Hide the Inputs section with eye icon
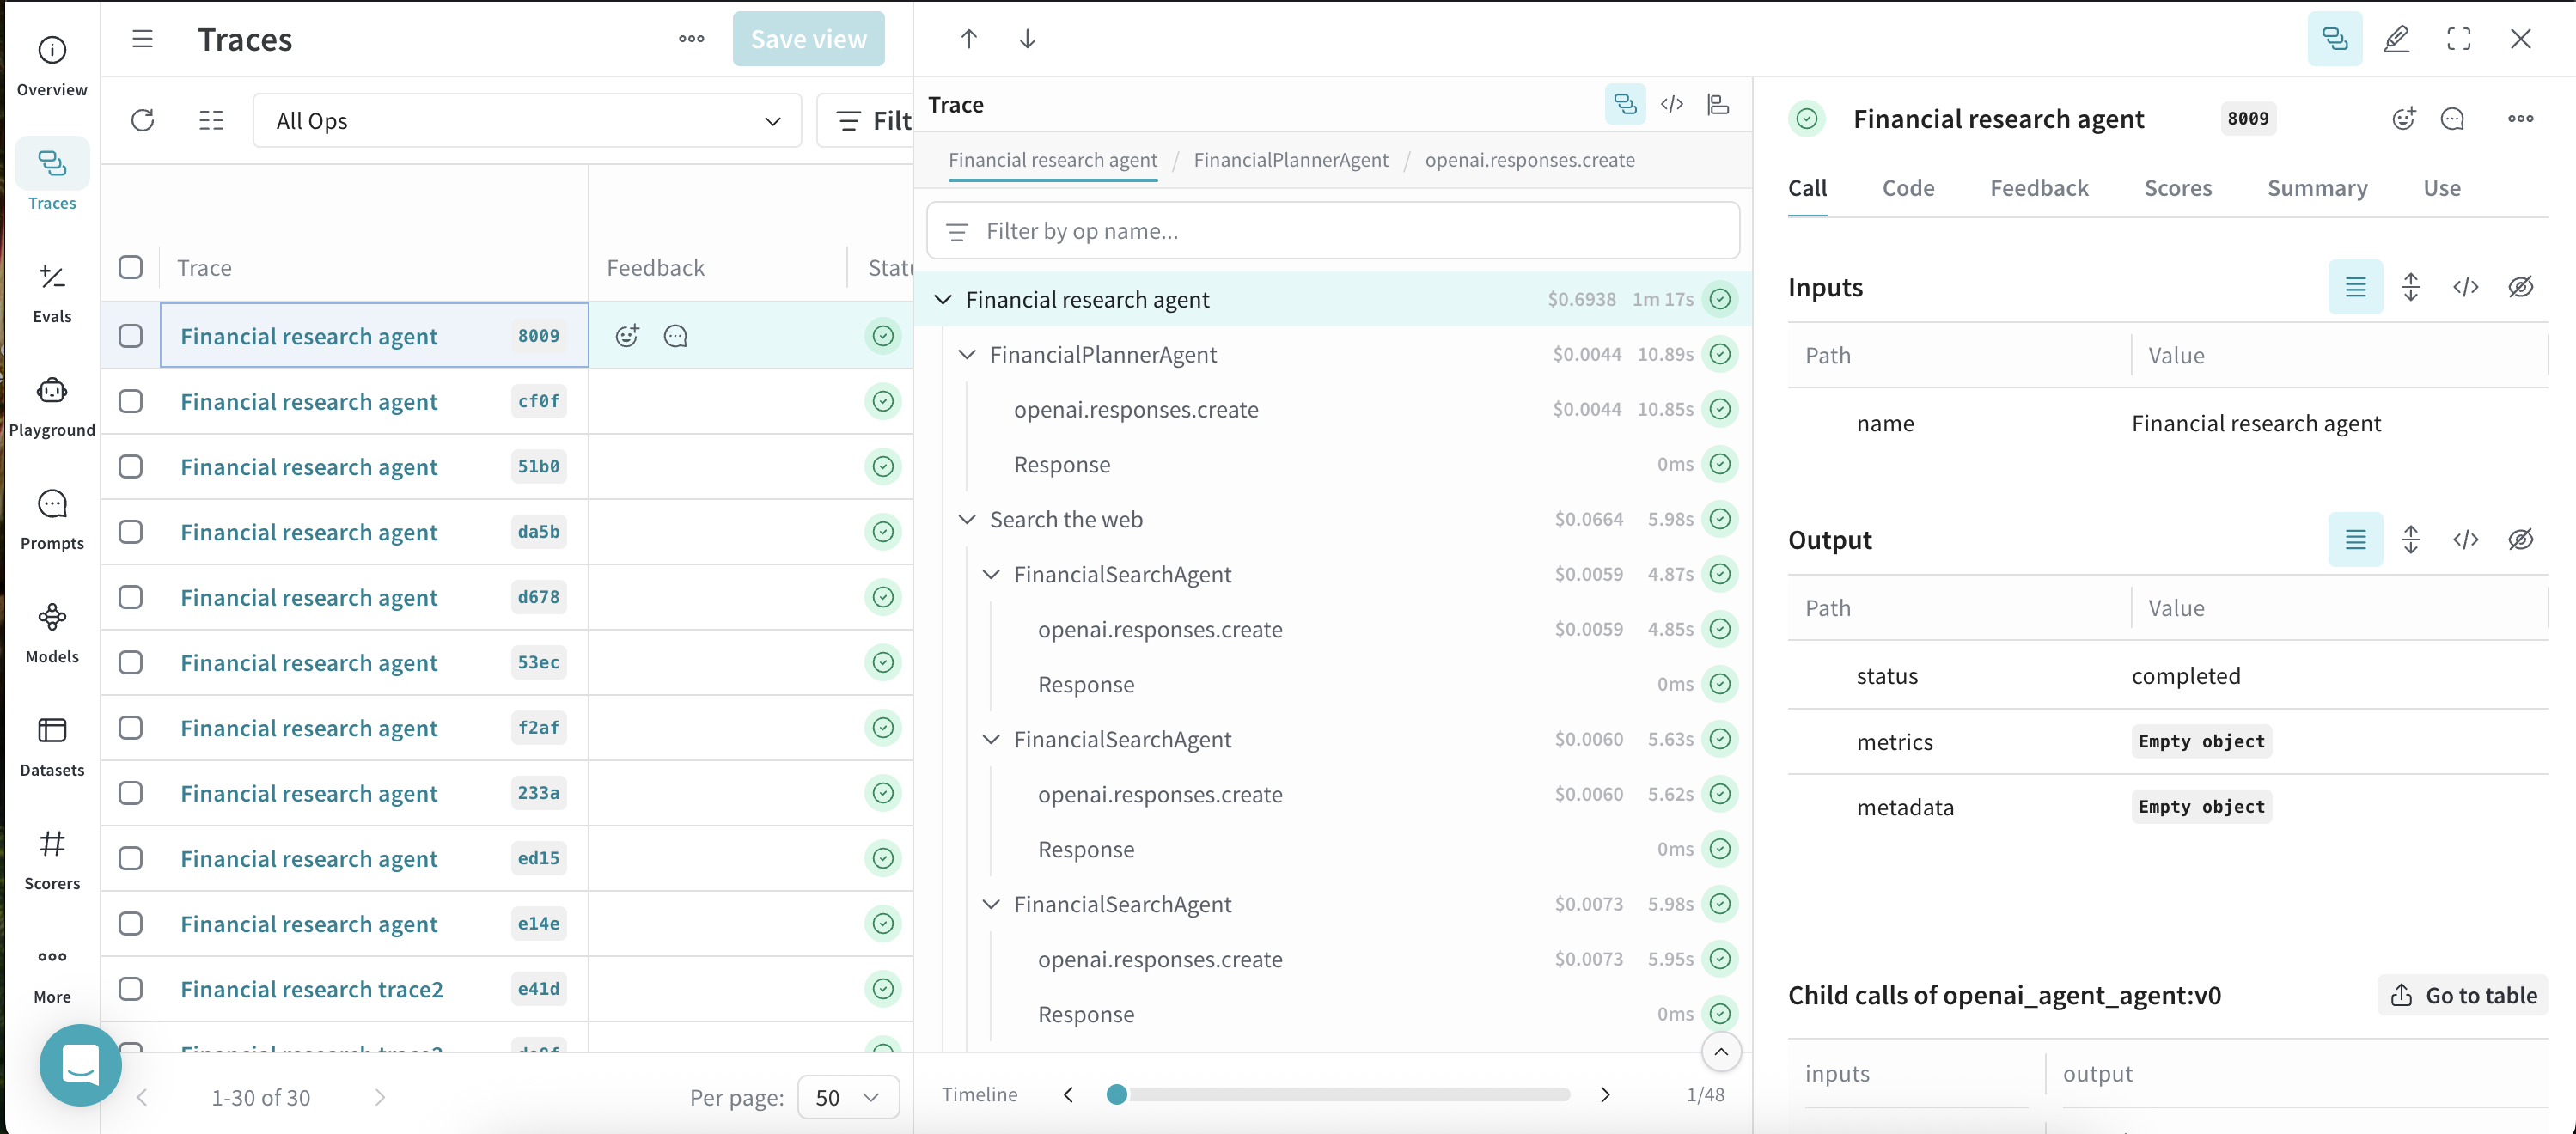This screenshot has height=1134, width=2576. 2520,287
